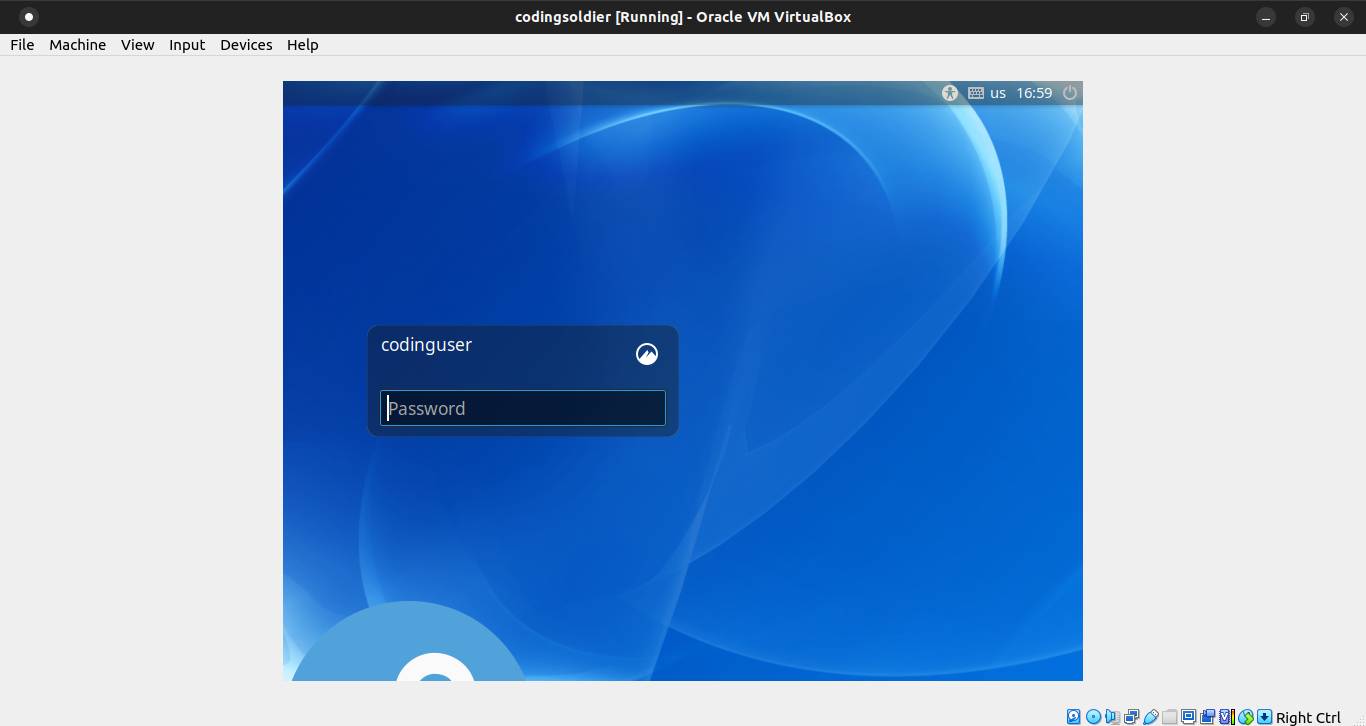Open the desktop session selector icon
Viewport: 1366px width, 726px height.
tap(647, 353)
